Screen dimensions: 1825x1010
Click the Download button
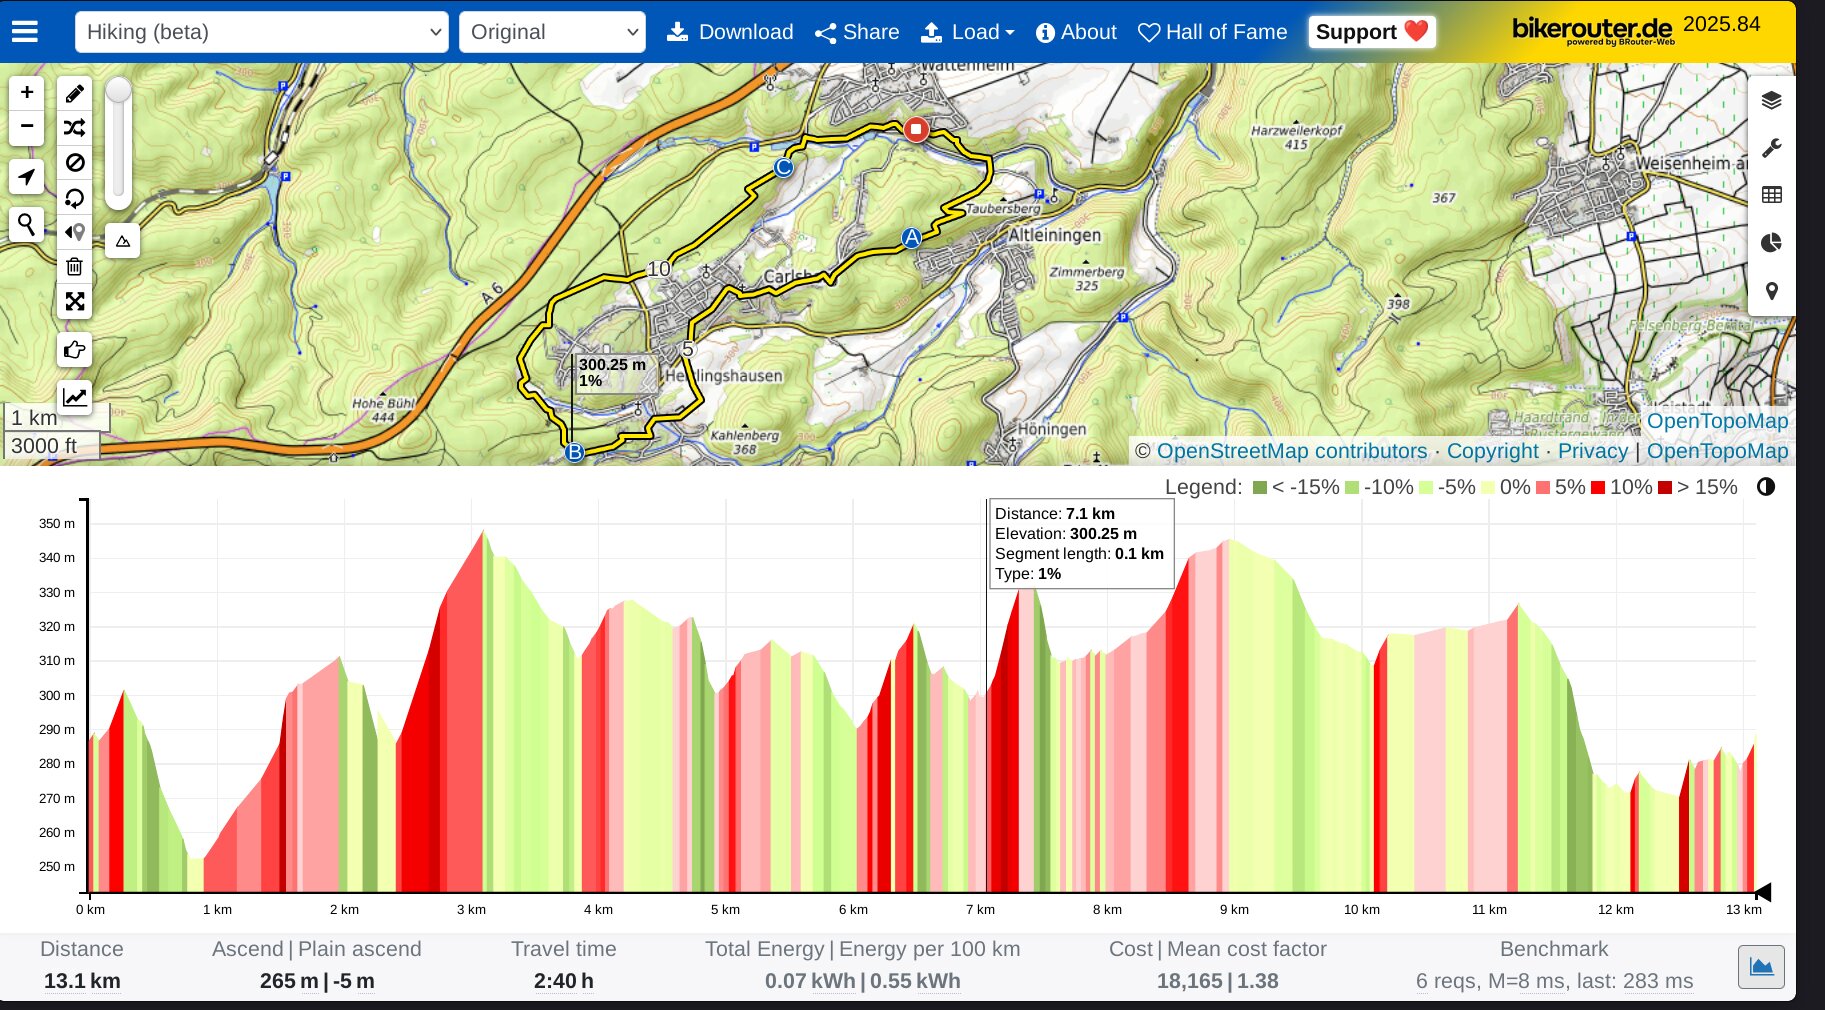click(730, 32)
